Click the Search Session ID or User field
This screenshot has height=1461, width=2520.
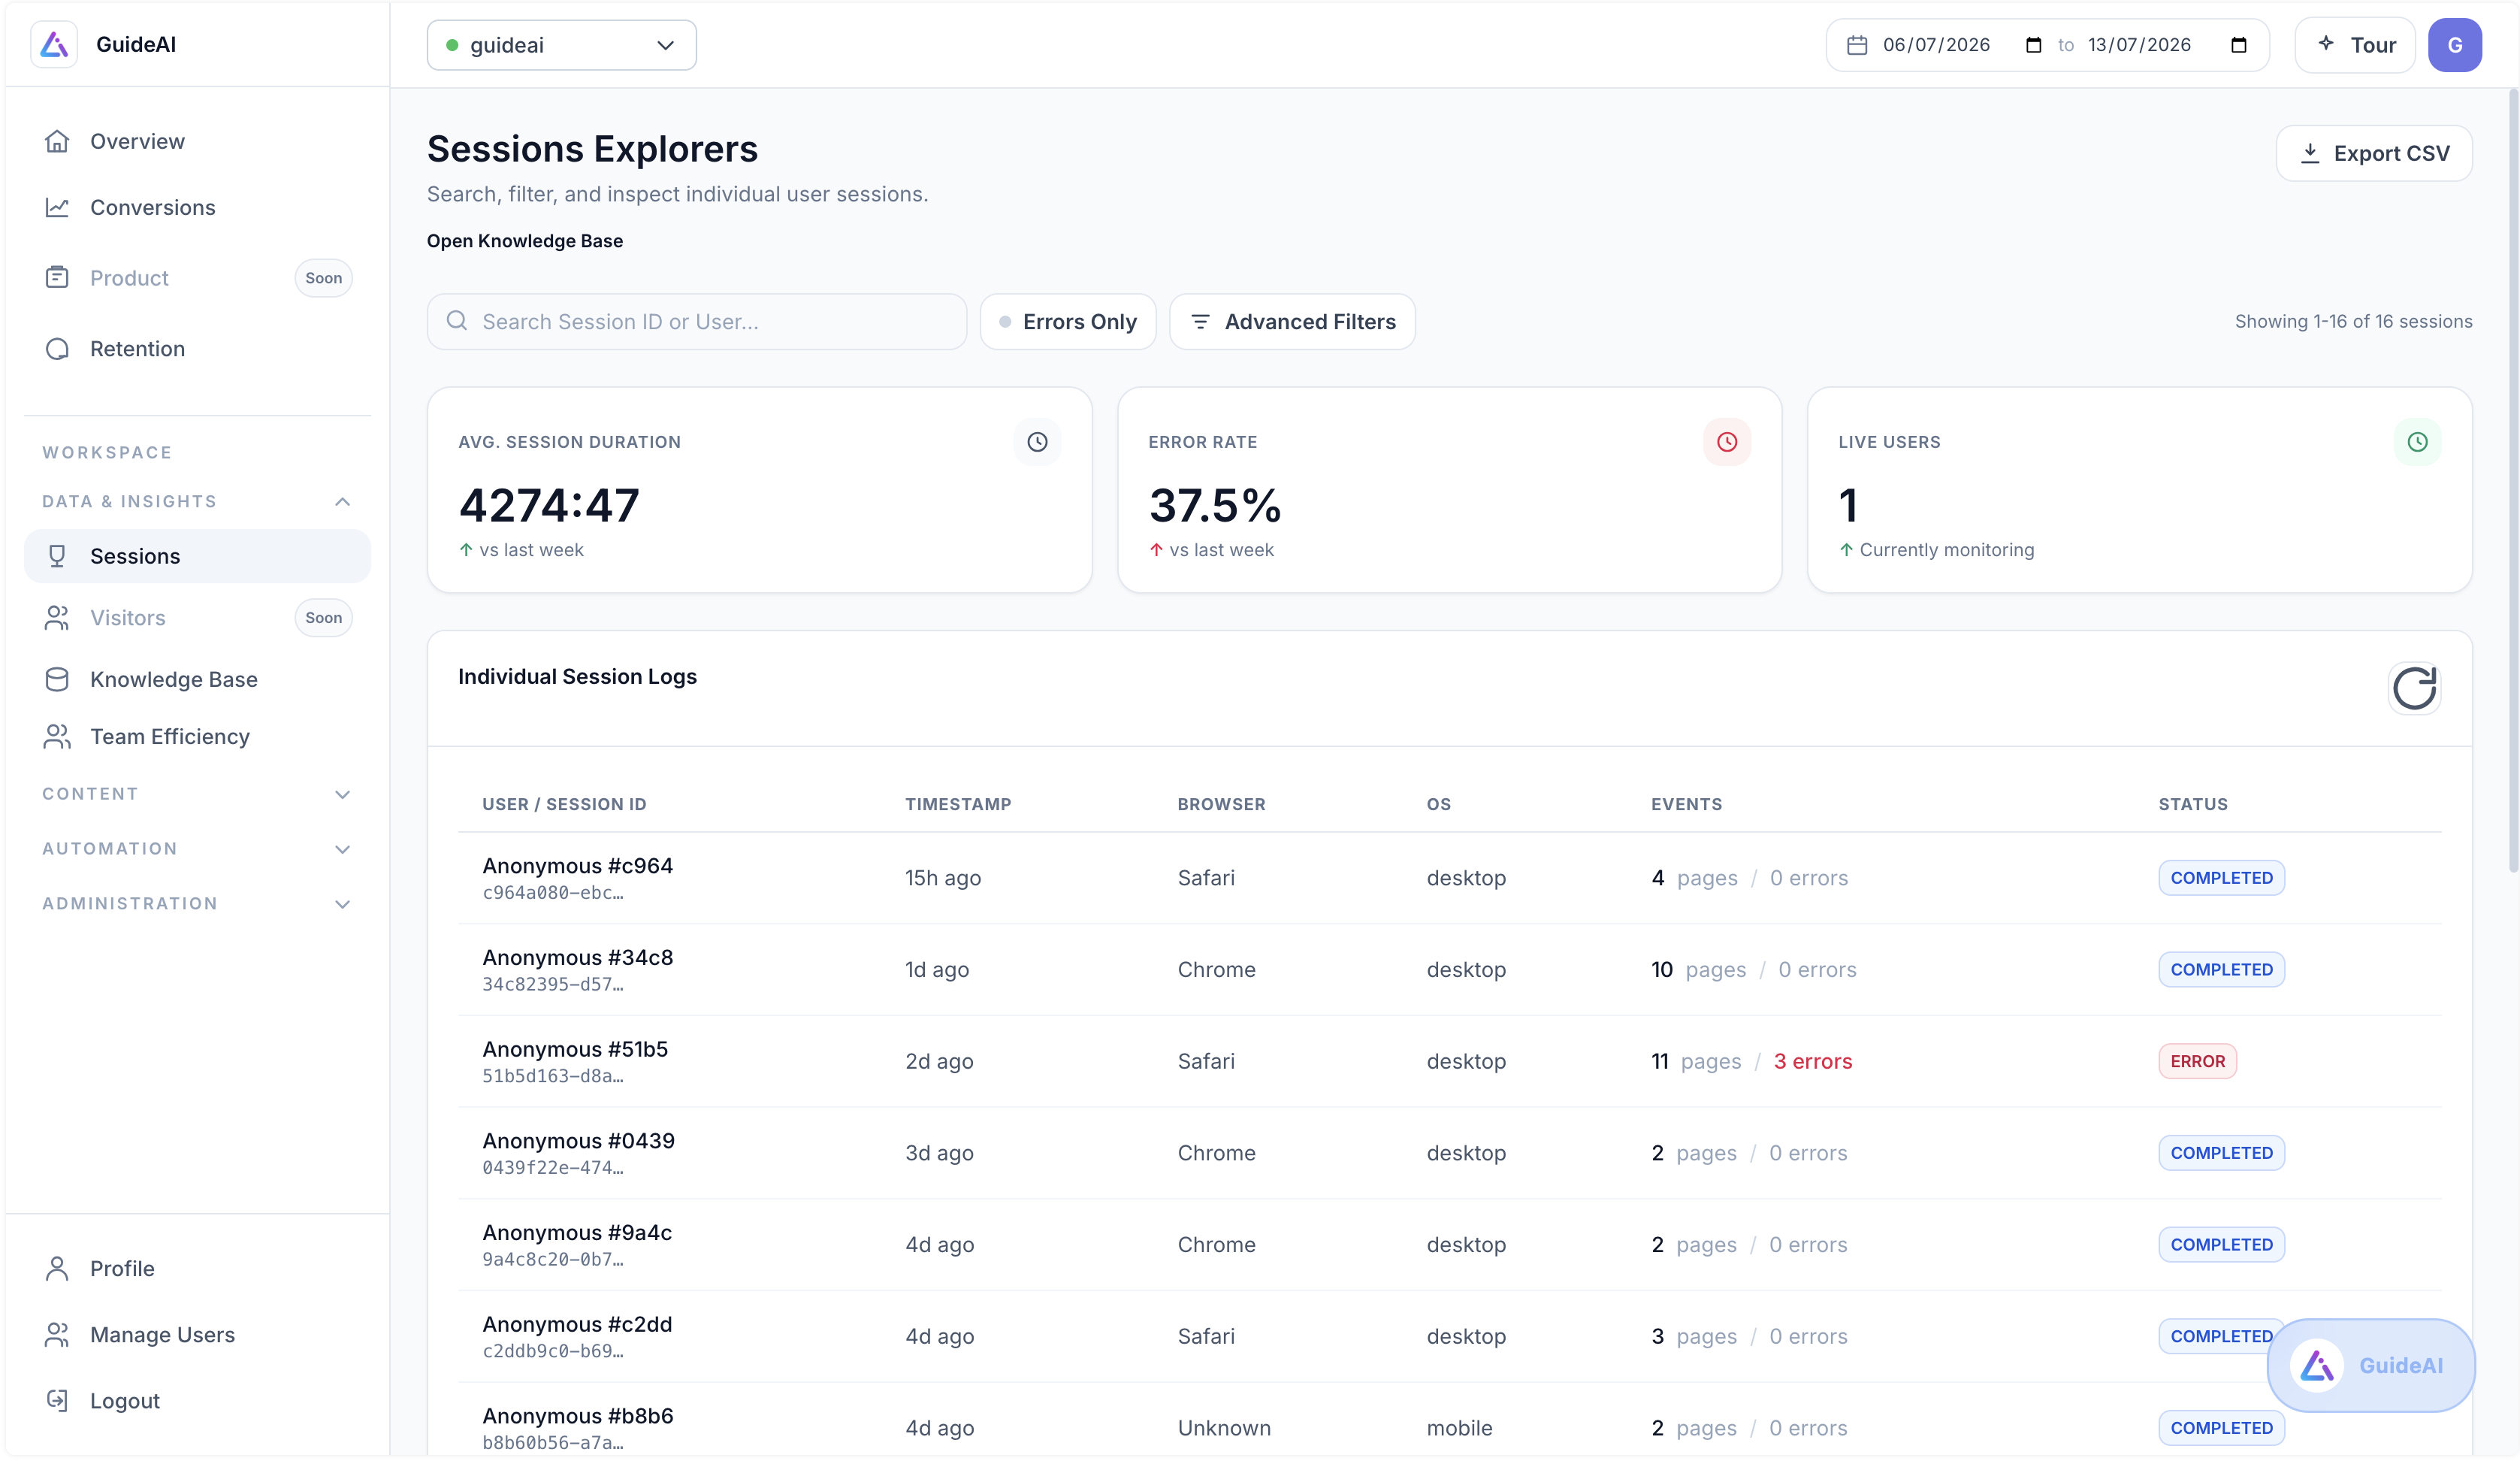click(697, 321)
